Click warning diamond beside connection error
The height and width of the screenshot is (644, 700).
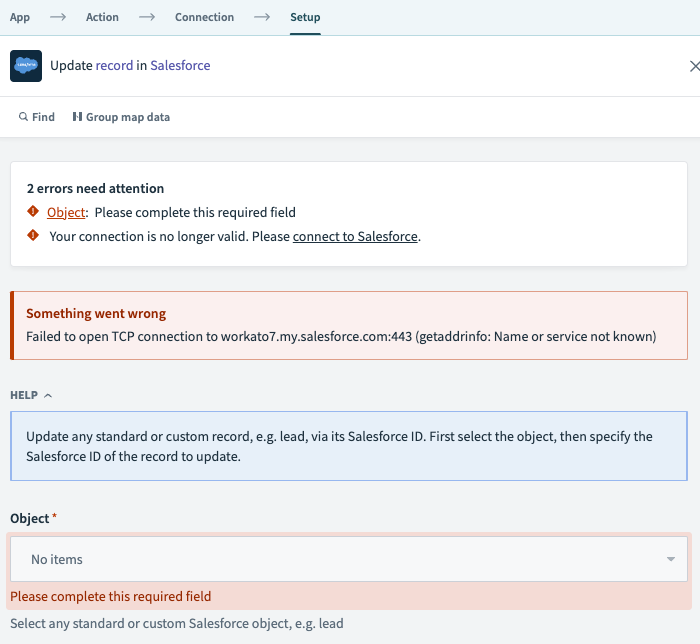click(33, 236)
